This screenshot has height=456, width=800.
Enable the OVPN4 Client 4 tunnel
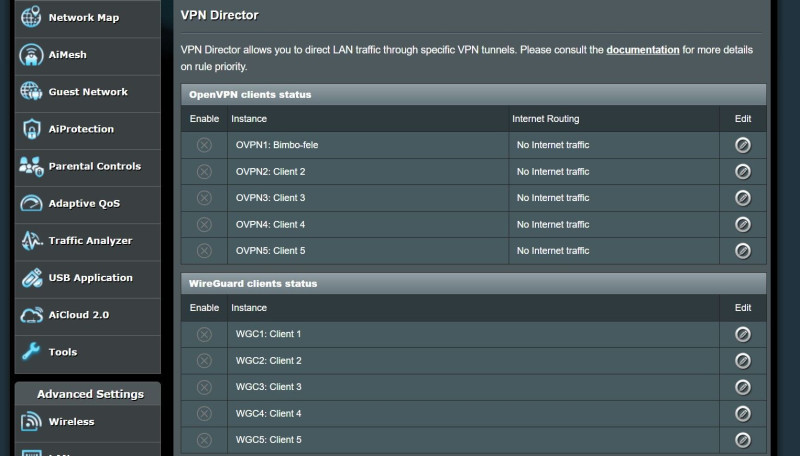(x=204, y=224)
